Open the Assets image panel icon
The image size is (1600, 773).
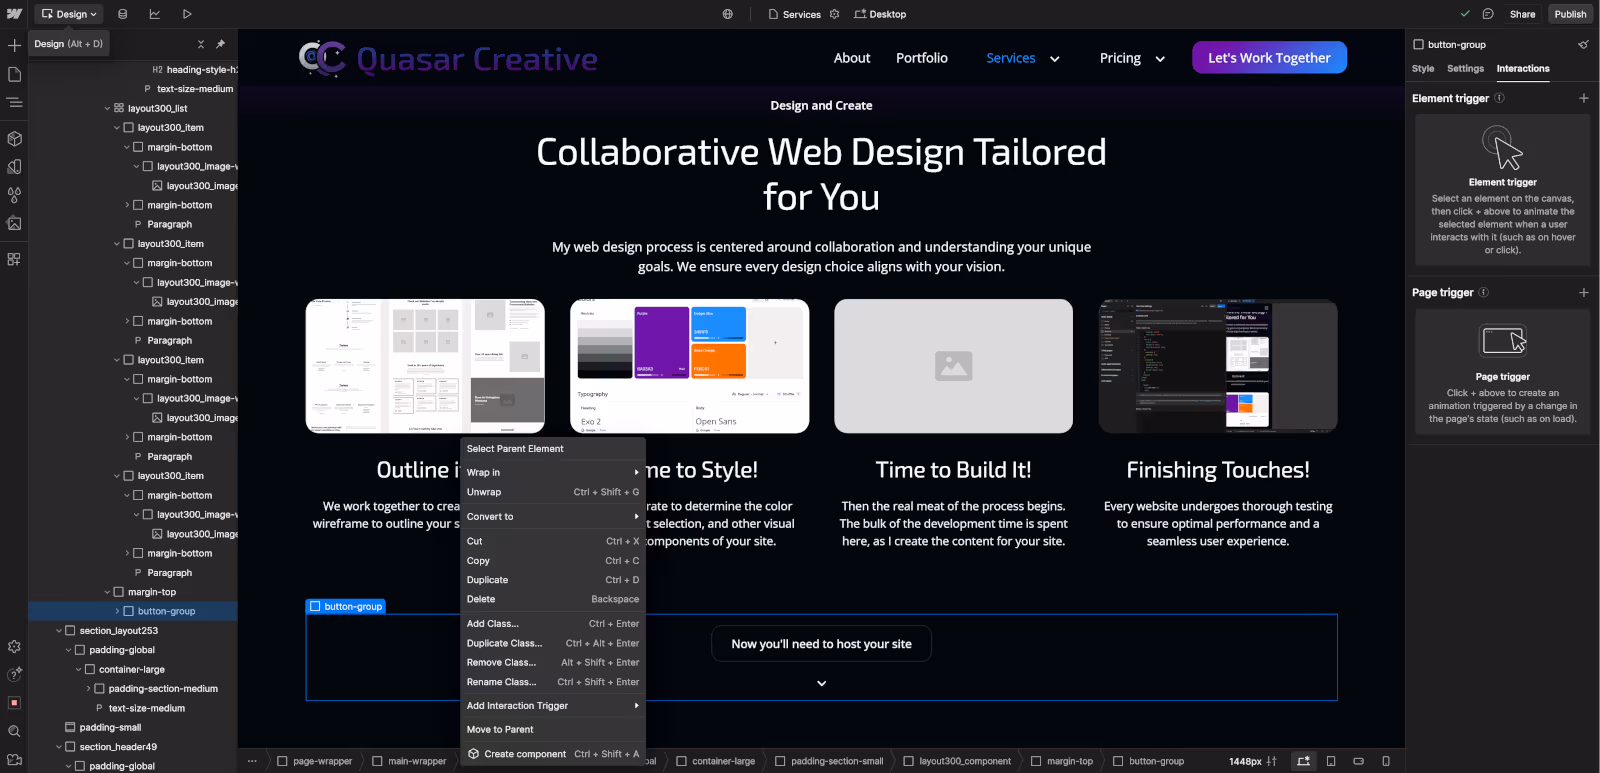pyautogui.click(x=14, y=223)
